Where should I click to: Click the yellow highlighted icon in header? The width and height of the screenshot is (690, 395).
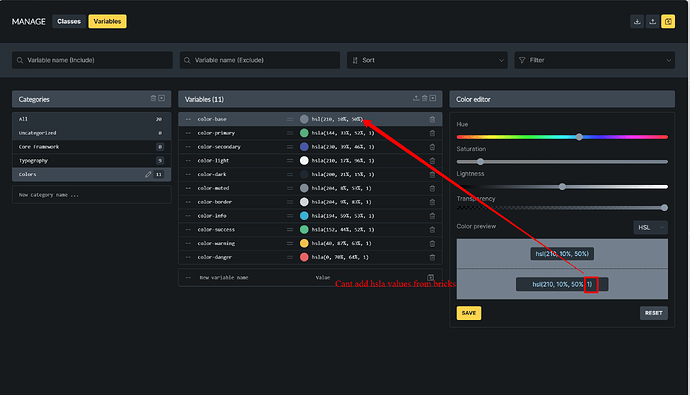click(x=668, y=22)
